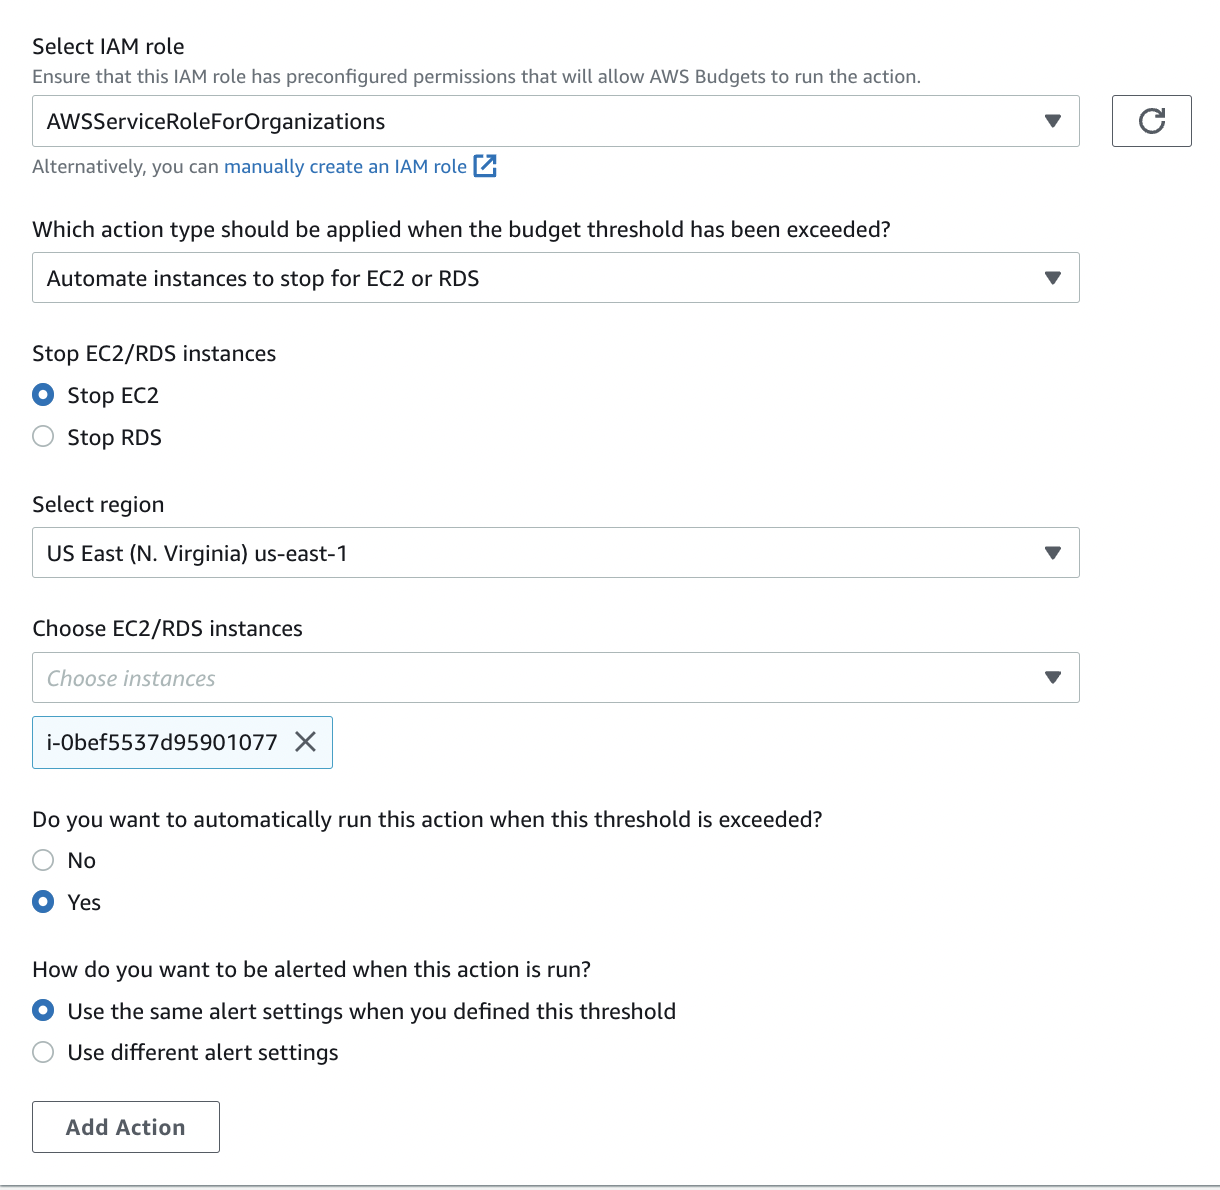Viewport: 1220px width, 1190px height.
Task: Open the Choose instances dropdown
Action: coord(556,678)
